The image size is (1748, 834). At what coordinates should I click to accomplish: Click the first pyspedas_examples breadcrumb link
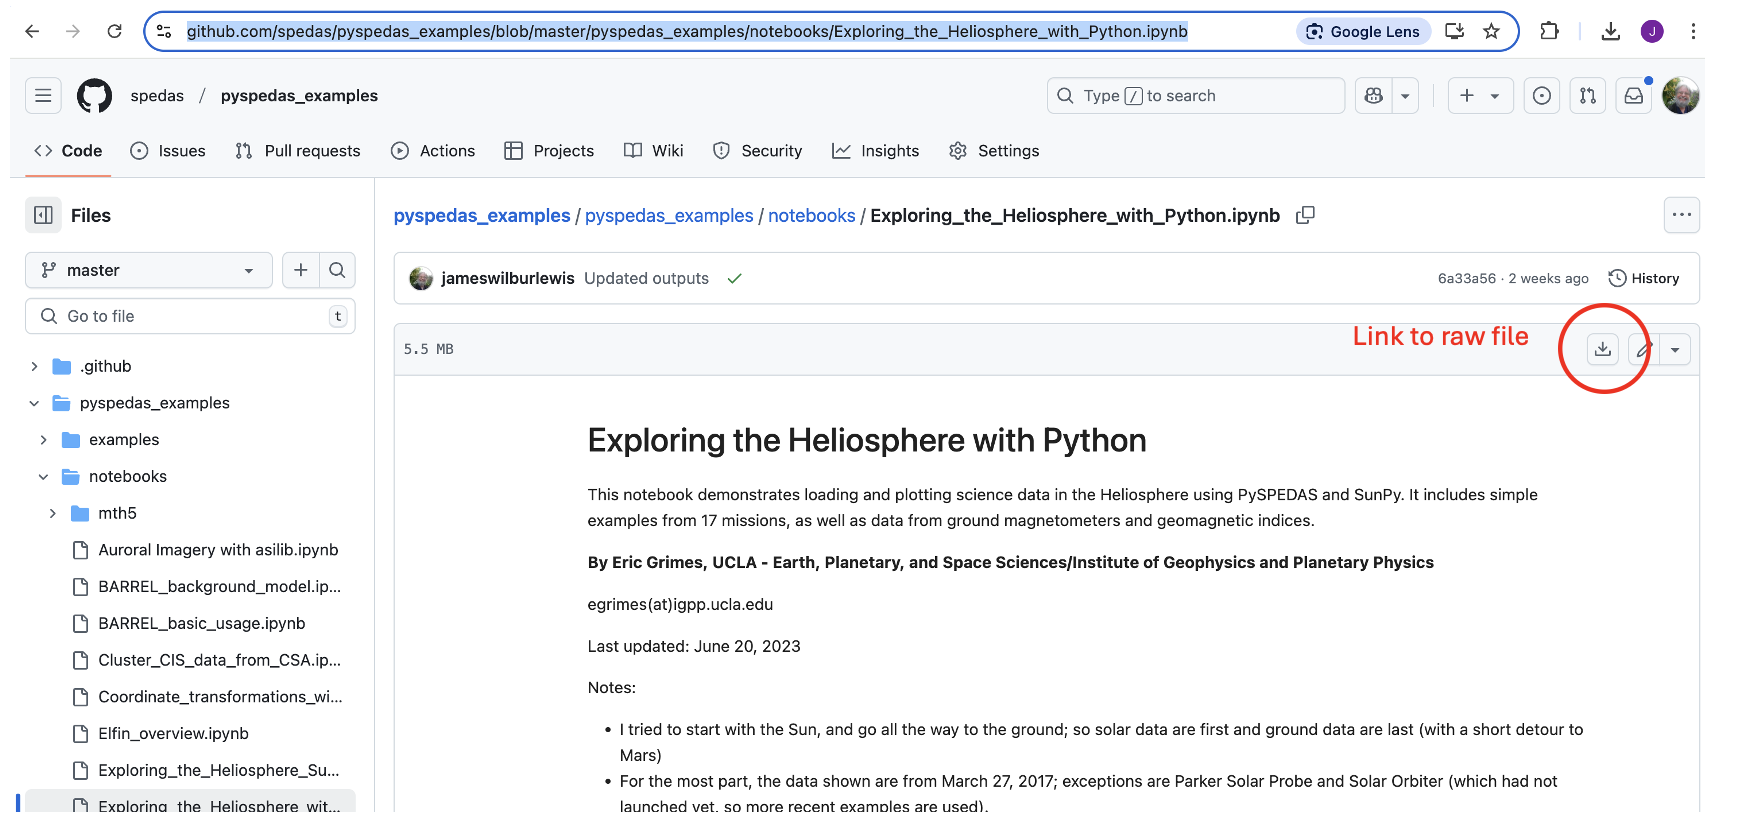coord(482,215)
